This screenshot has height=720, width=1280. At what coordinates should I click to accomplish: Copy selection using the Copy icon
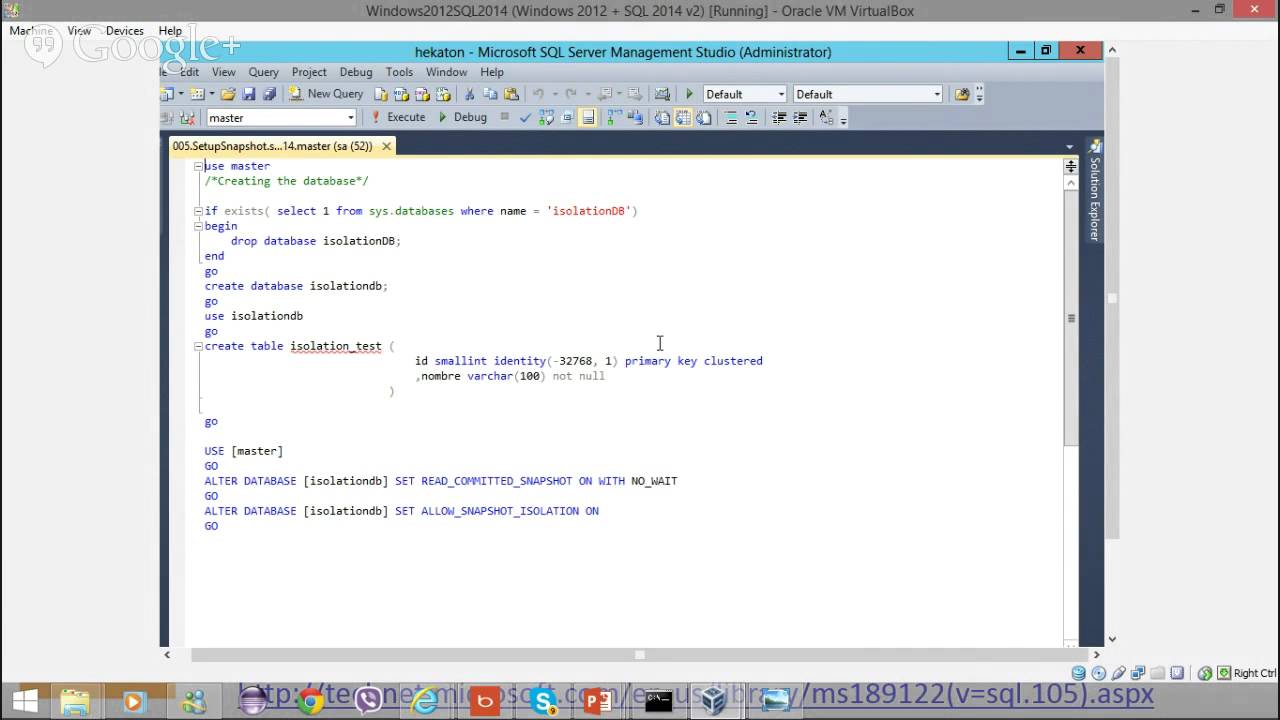coord(490,94)
